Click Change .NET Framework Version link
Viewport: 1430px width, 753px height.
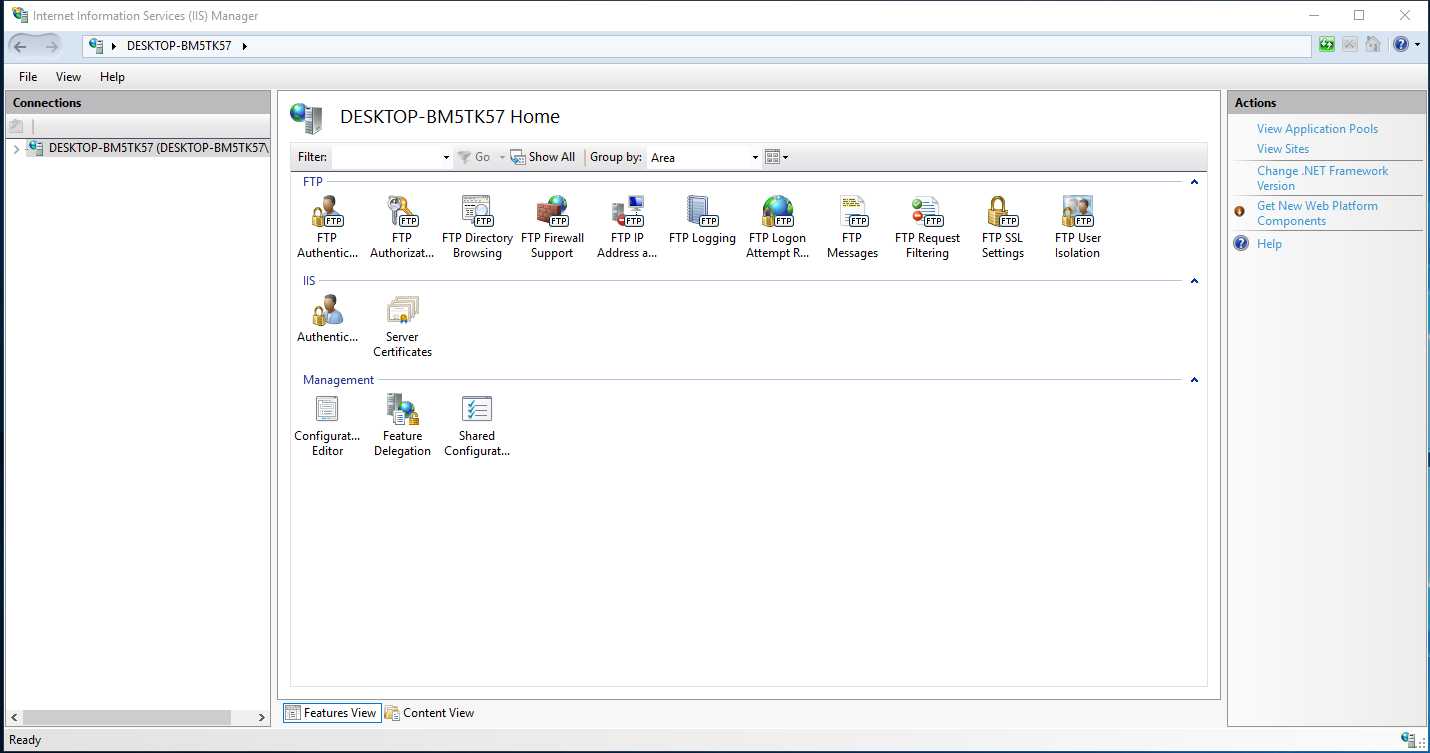click(x=1322, y=178)
